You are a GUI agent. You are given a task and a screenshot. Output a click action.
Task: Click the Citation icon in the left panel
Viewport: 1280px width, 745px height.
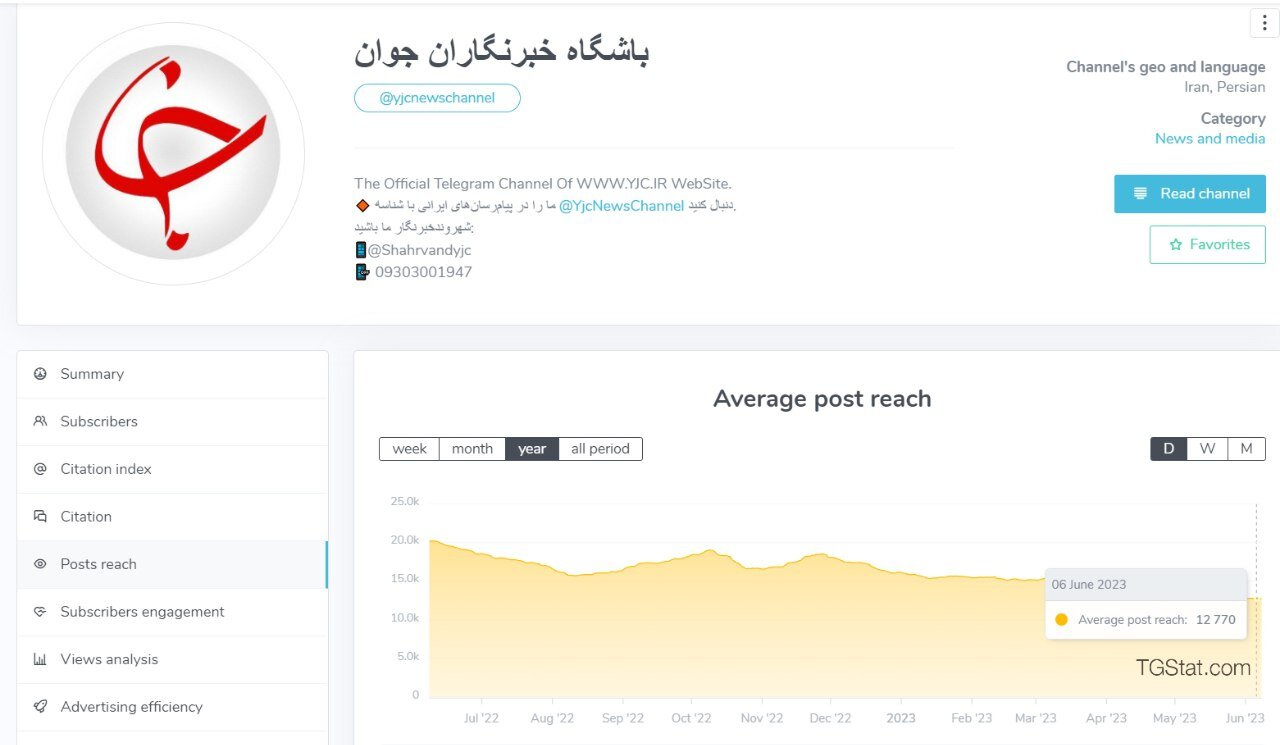point(40,516)
